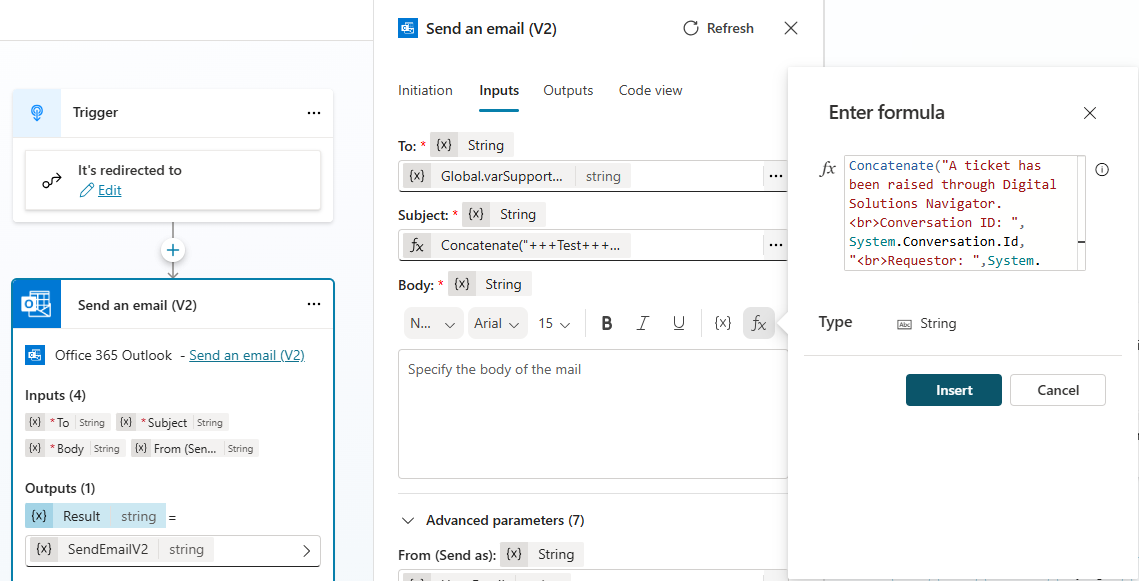Viewport: 1139px width, 581px height.
Task: Open the paragraph style dropdown (N...)
Action: [434, 323]
